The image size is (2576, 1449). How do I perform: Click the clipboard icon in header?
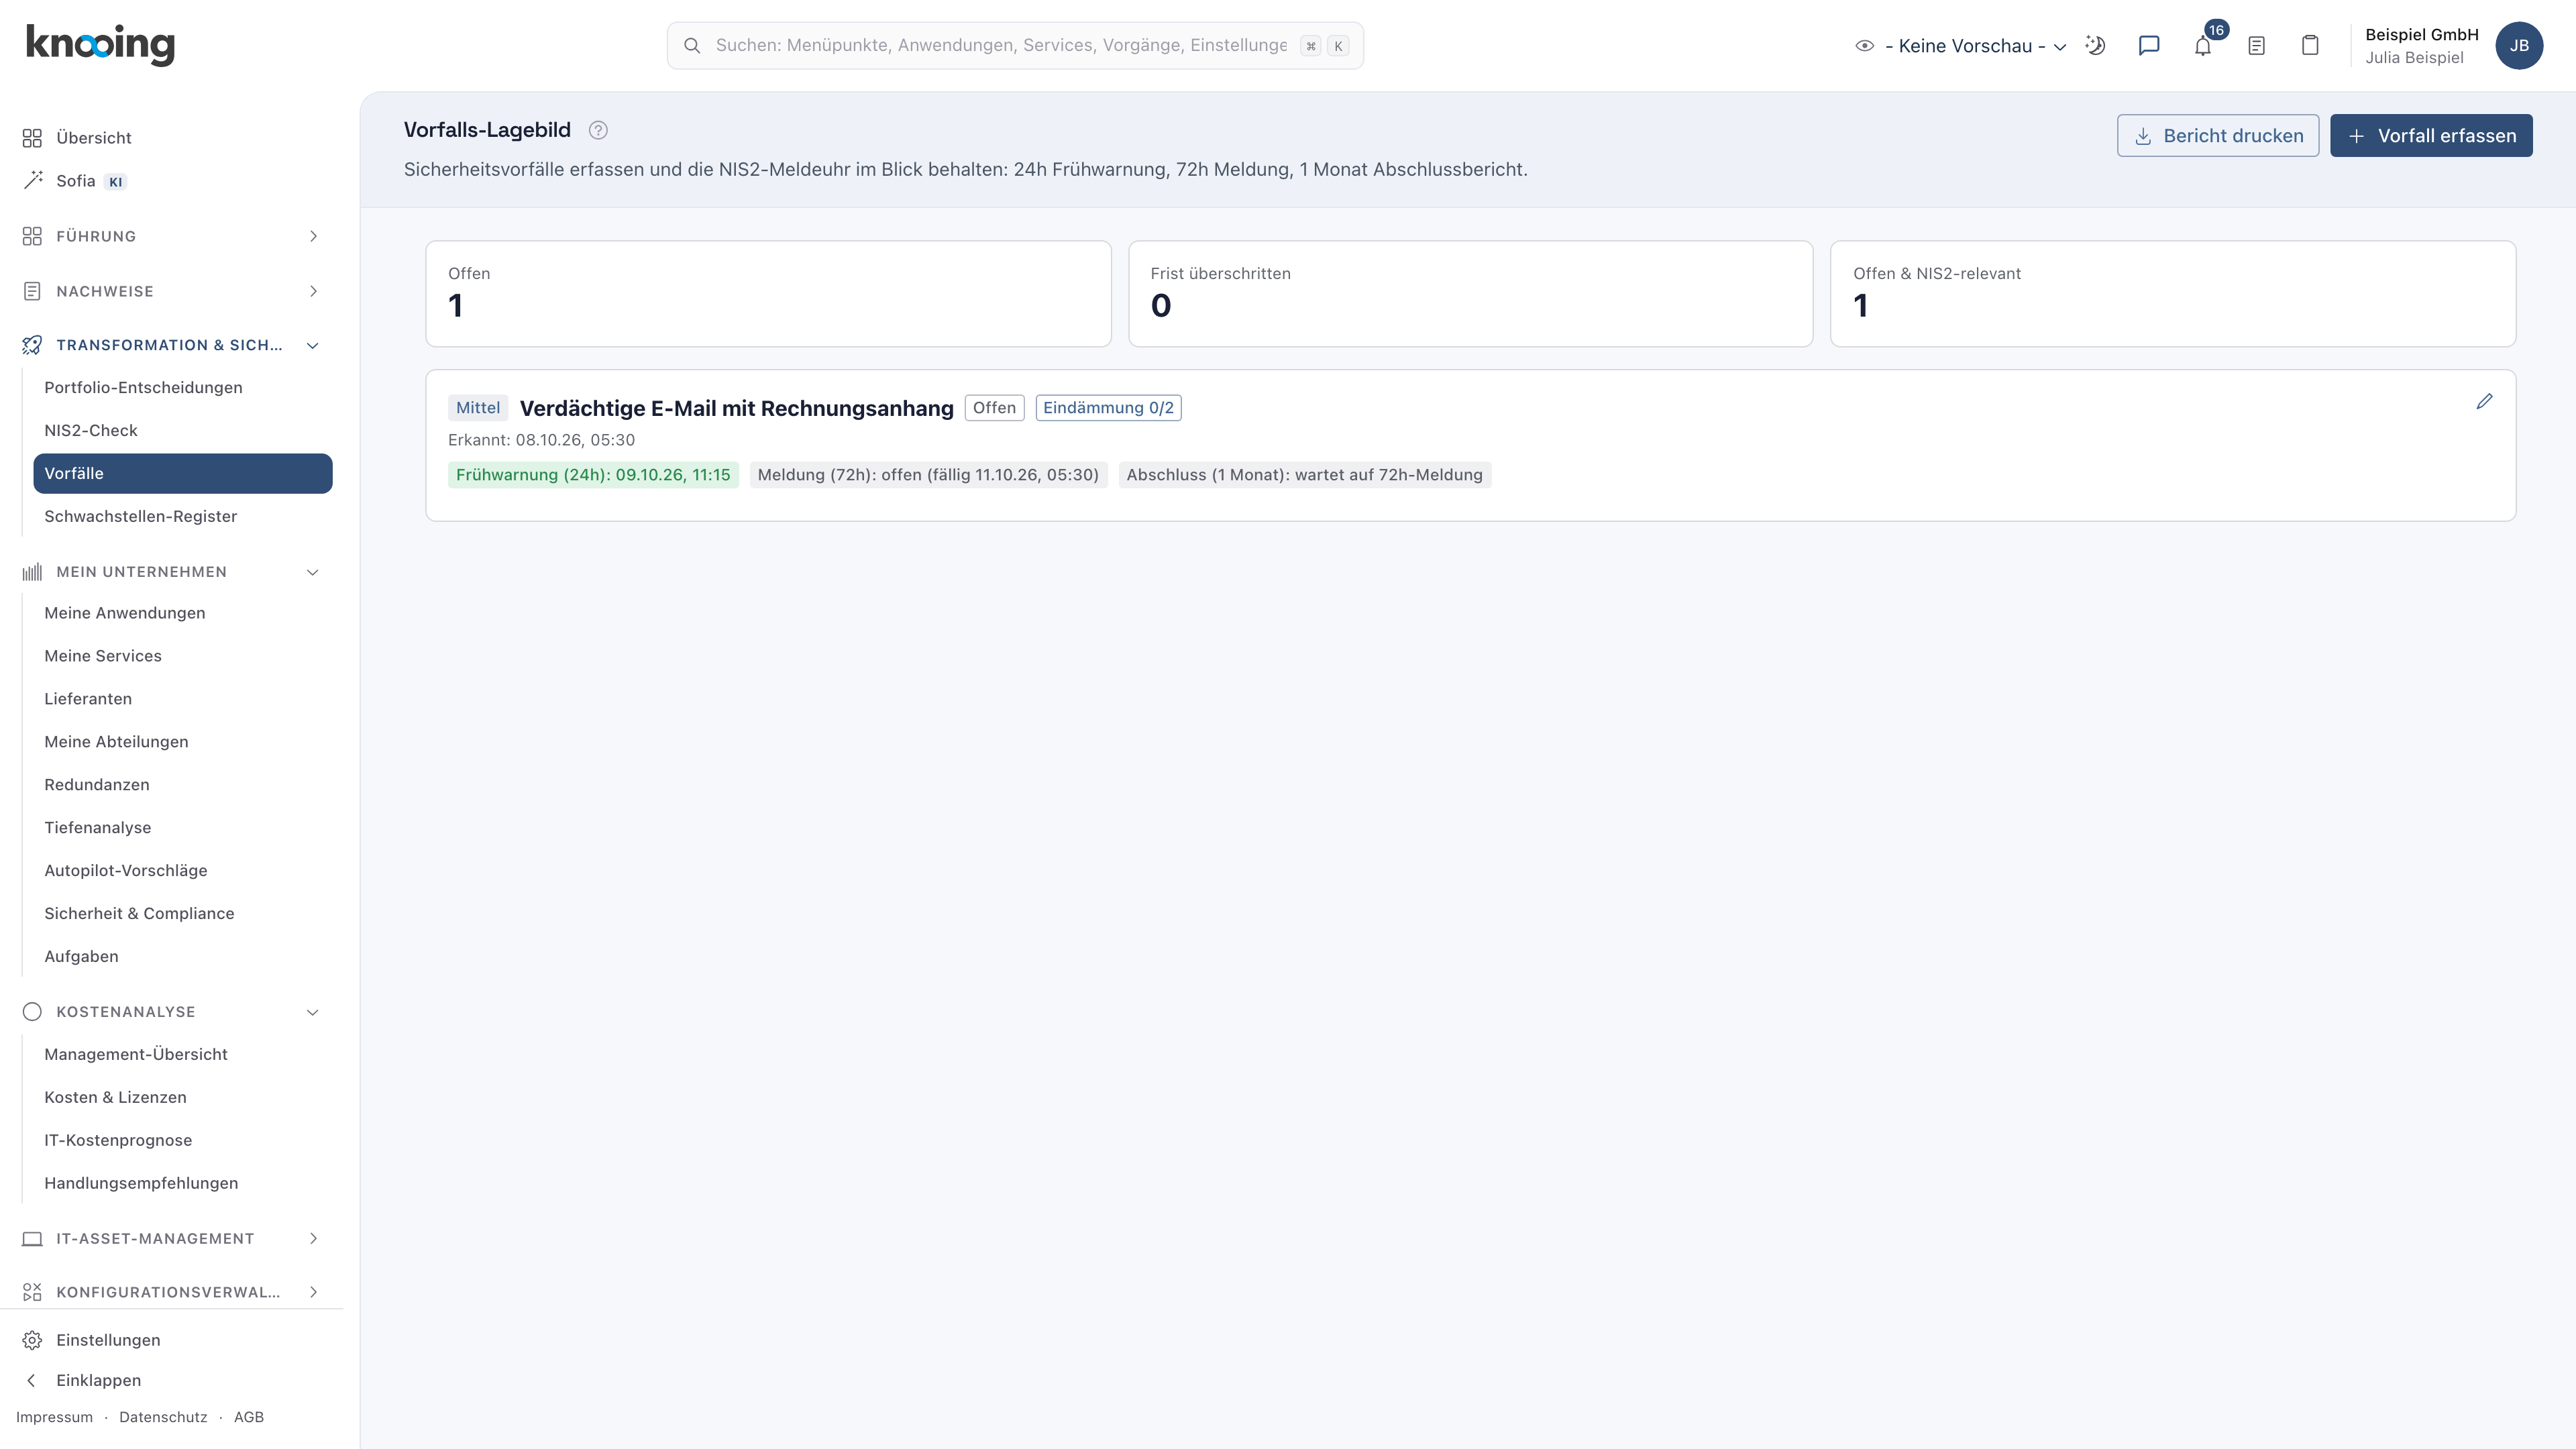coord(2310,46)
